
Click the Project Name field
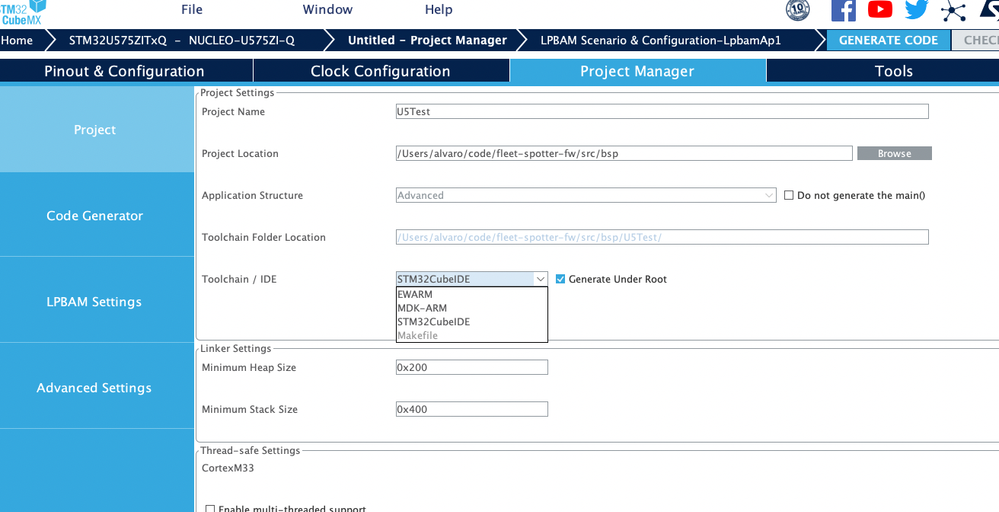(662, 111)
